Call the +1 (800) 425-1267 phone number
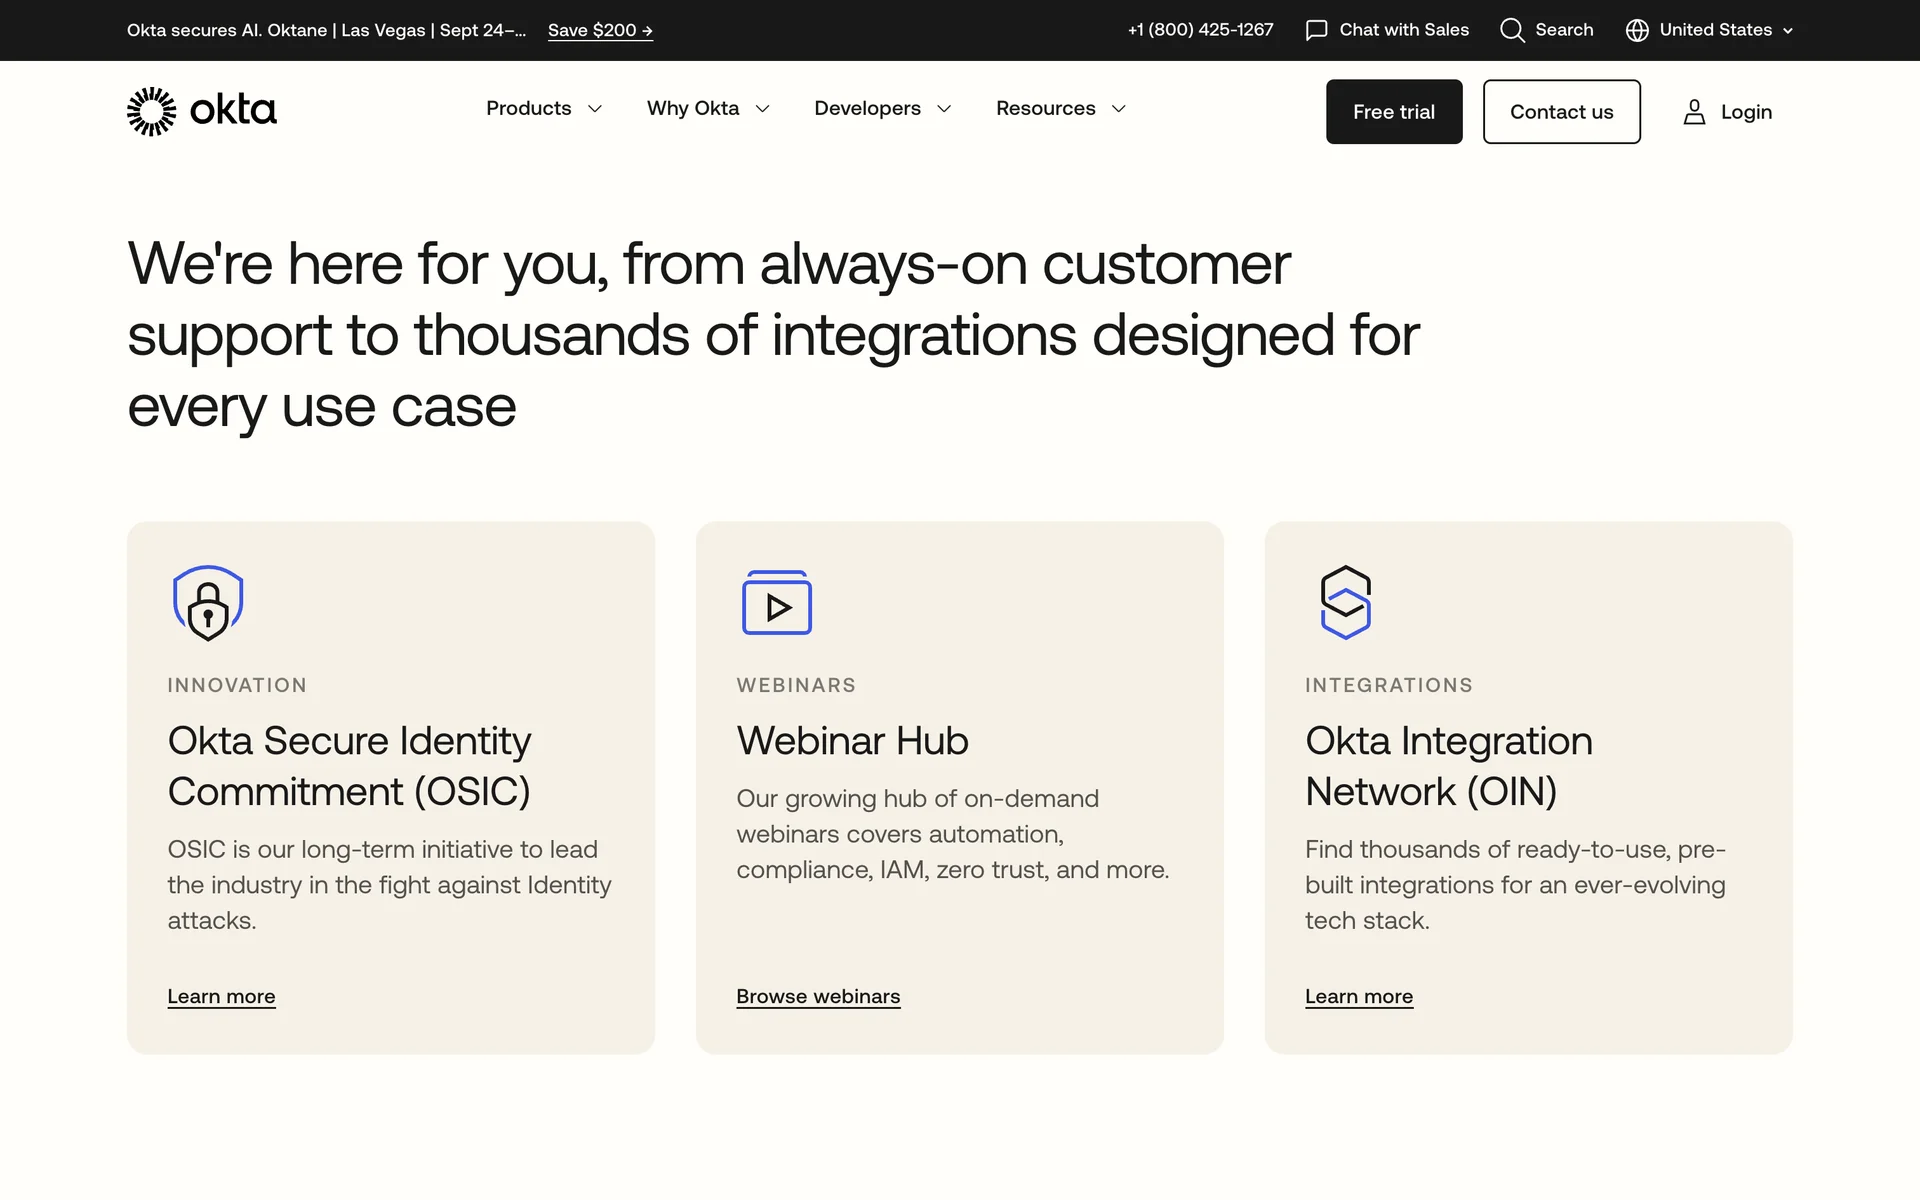 tap(1200, 30)
